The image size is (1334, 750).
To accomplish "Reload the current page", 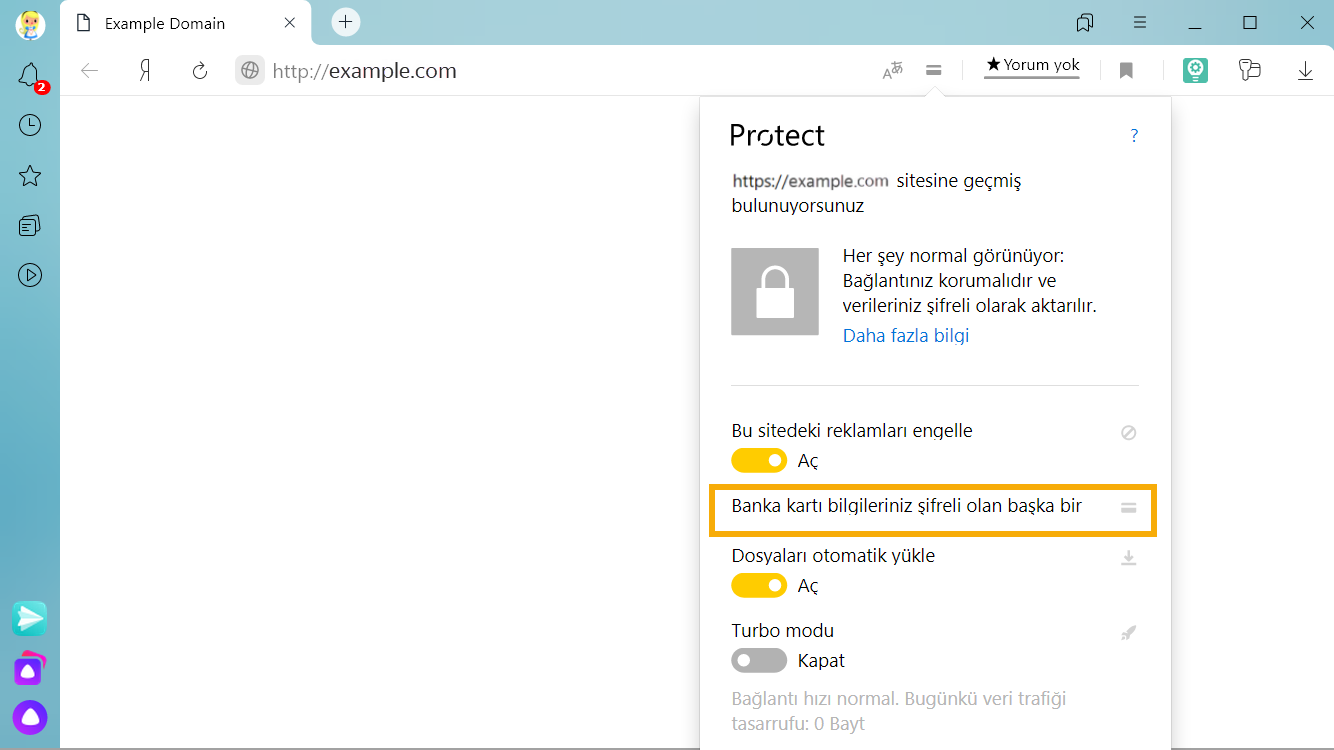I will coord(200,70).
